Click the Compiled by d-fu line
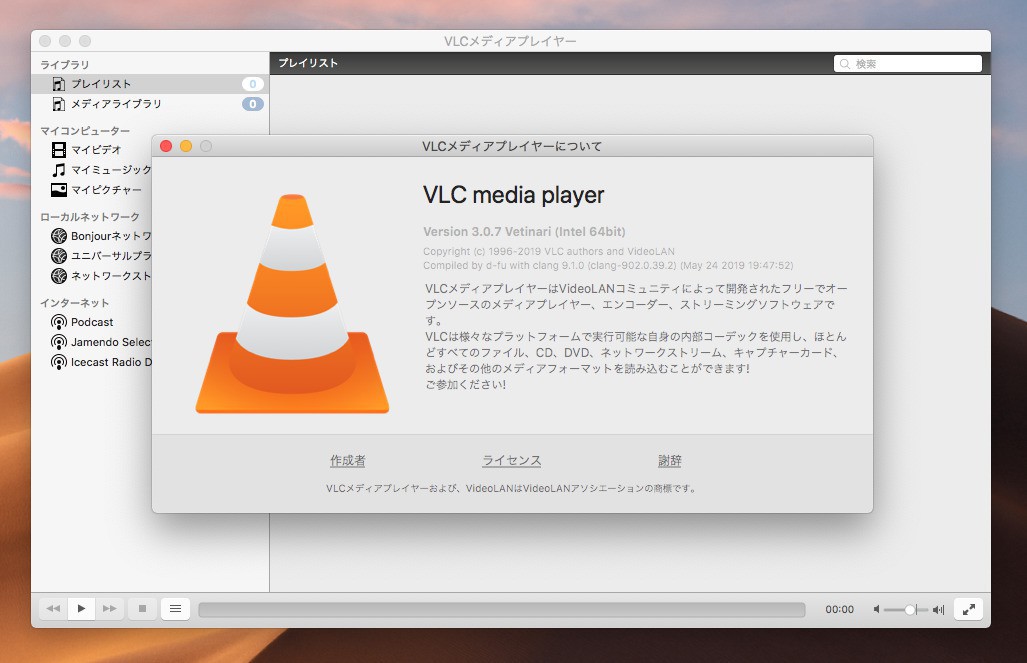The width and height of the screenshot is (1027, 663). pos(608,265)
